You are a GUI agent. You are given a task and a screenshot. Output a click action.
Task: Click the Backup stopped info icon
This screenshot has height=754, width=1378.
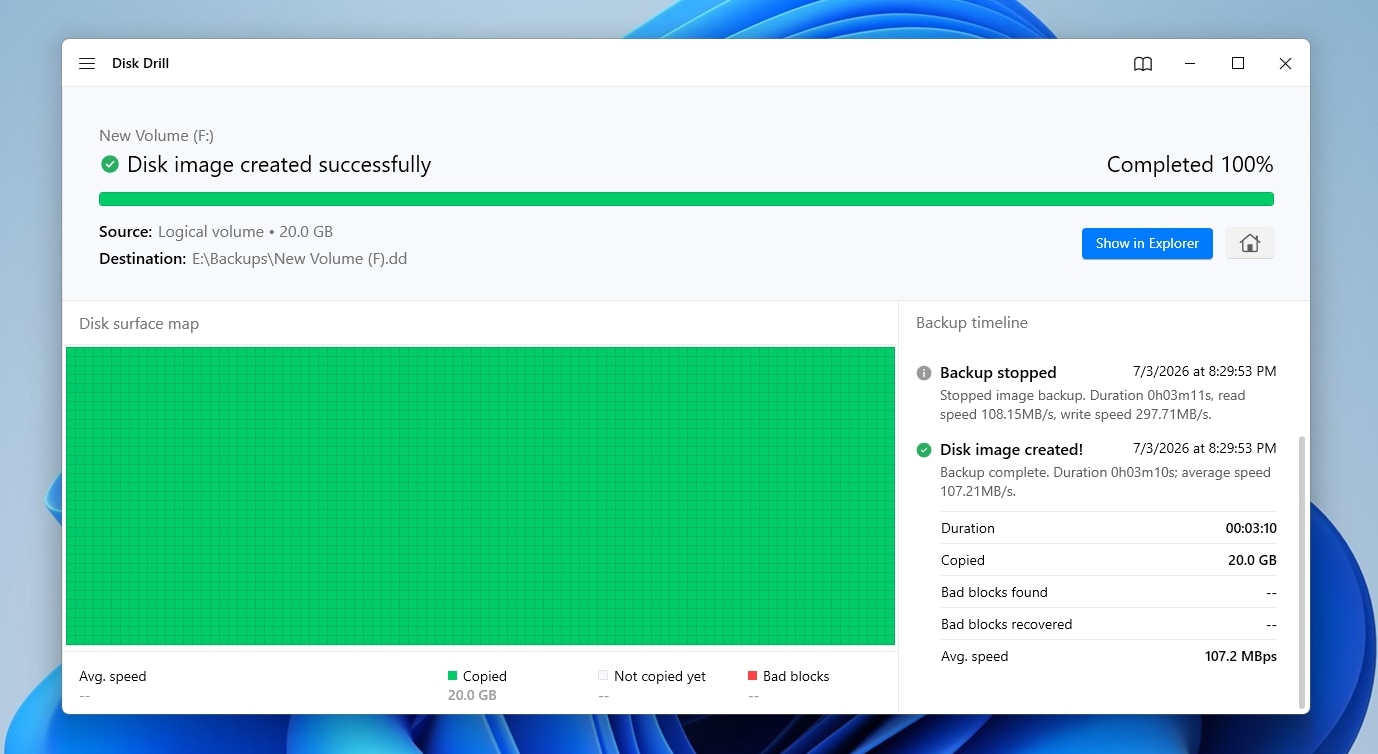(924, 373)
